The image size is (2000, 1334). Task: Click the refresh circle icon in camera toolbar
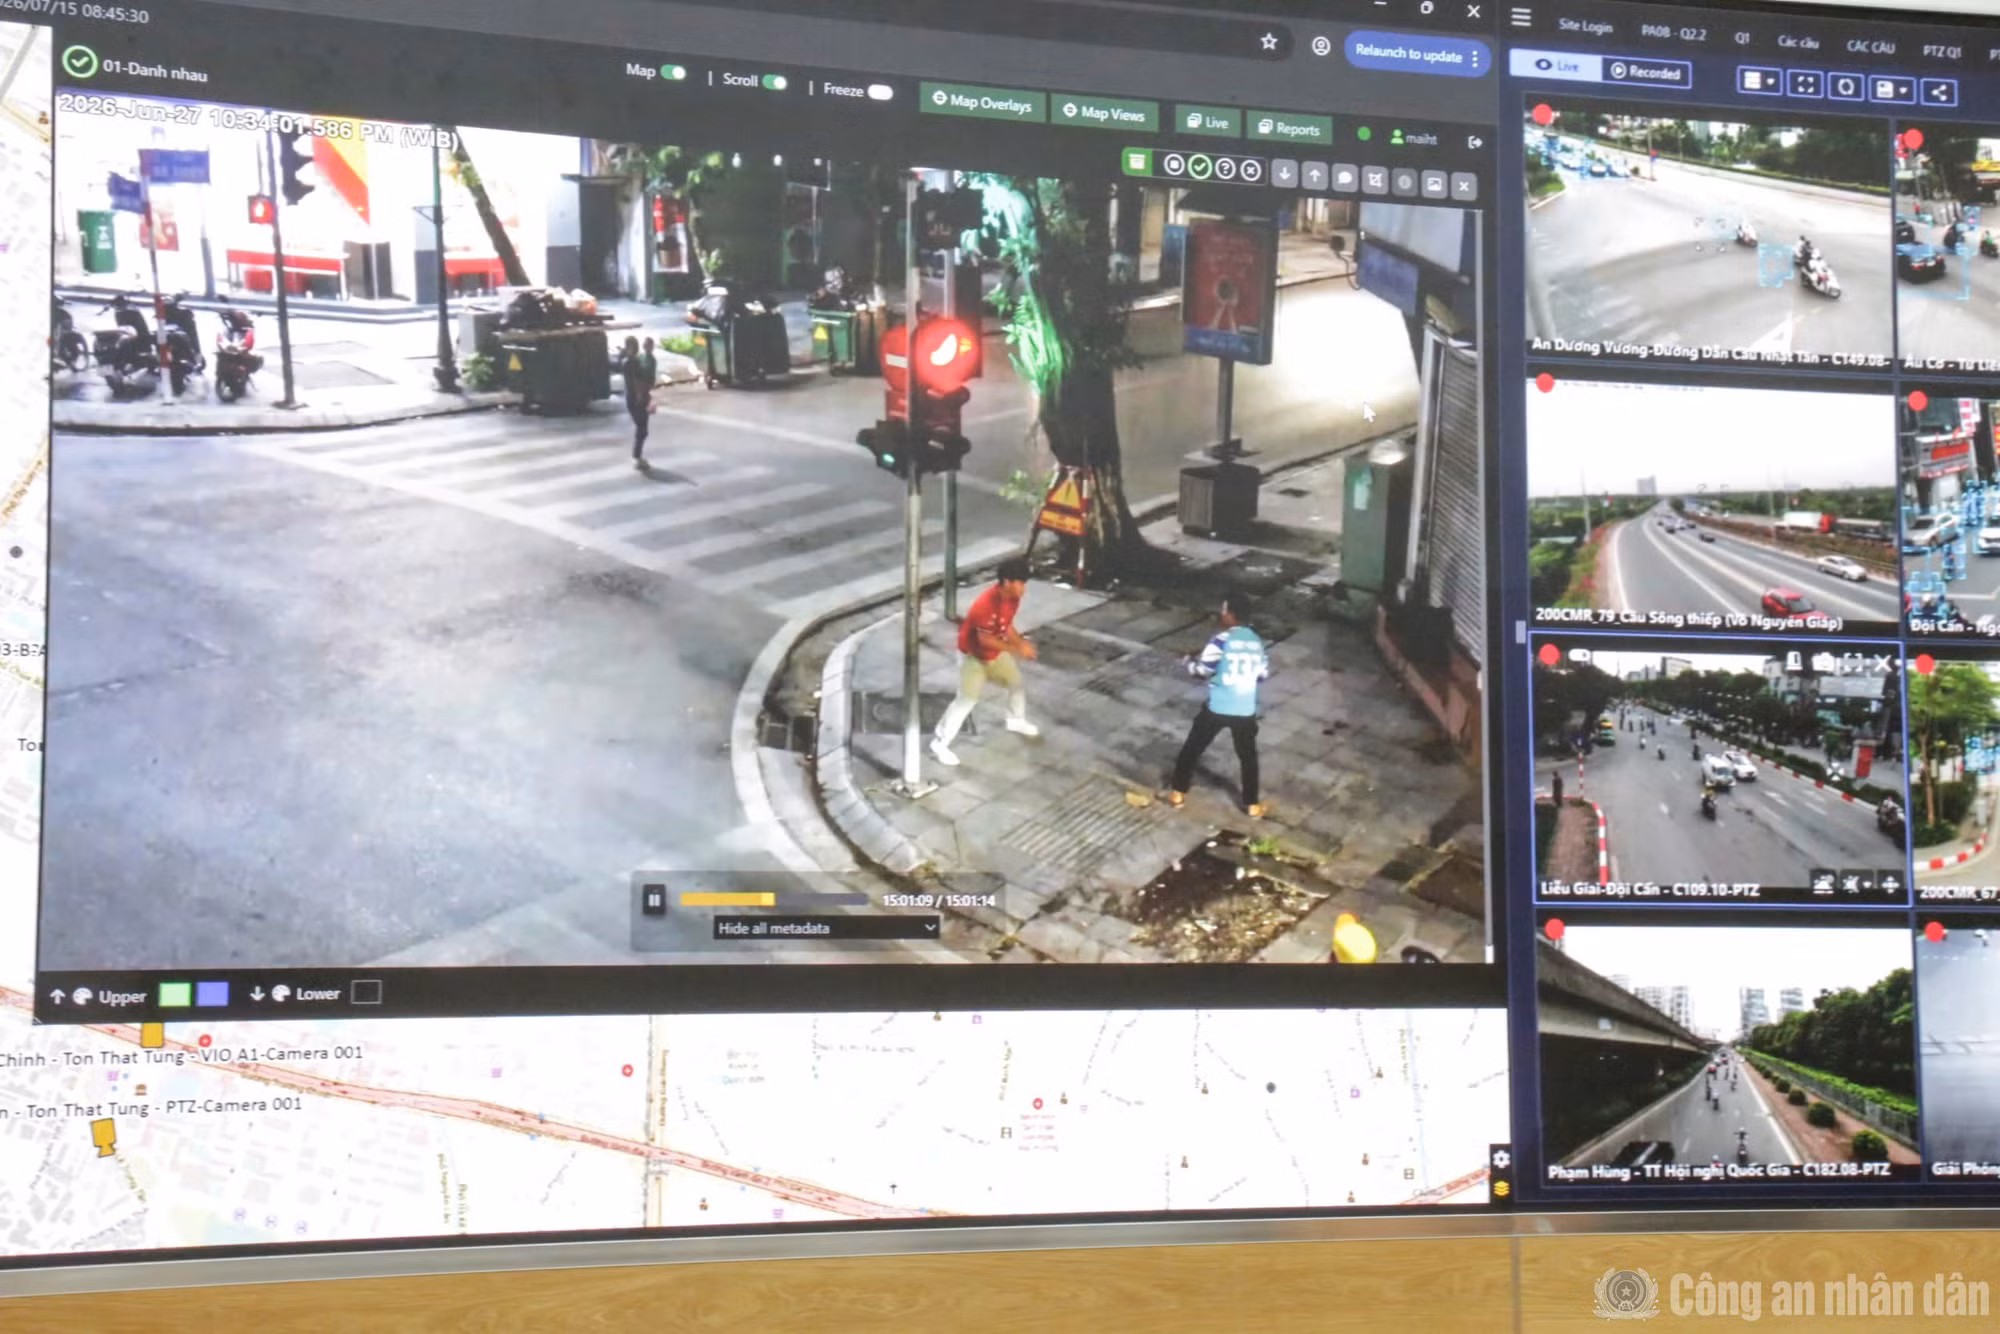1846,87
